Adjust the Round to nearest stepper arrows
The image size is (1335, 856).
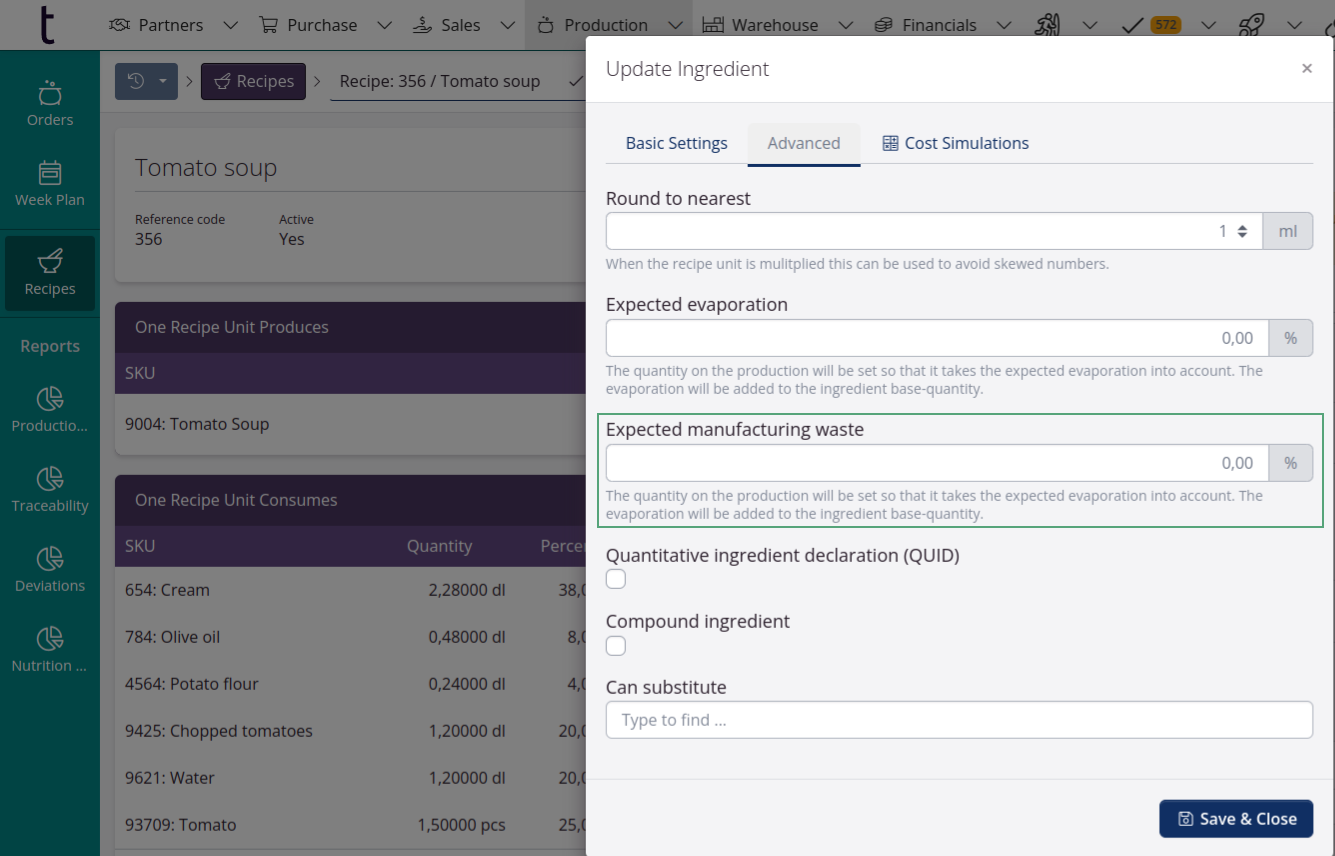tap(1242, 231)
